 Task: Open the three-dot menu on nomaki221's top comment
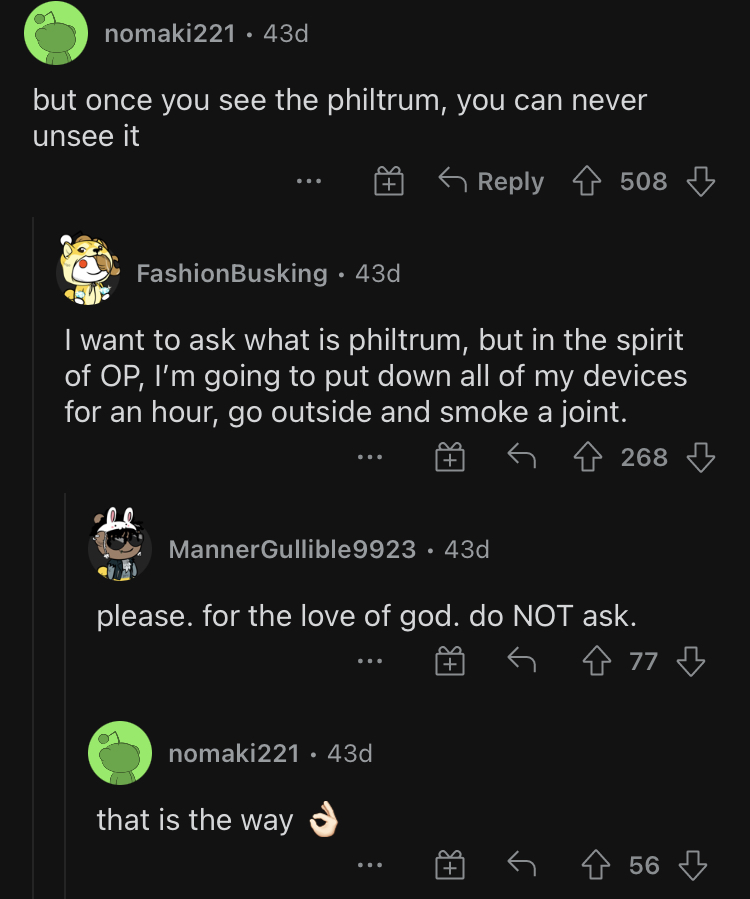(308, 181)
